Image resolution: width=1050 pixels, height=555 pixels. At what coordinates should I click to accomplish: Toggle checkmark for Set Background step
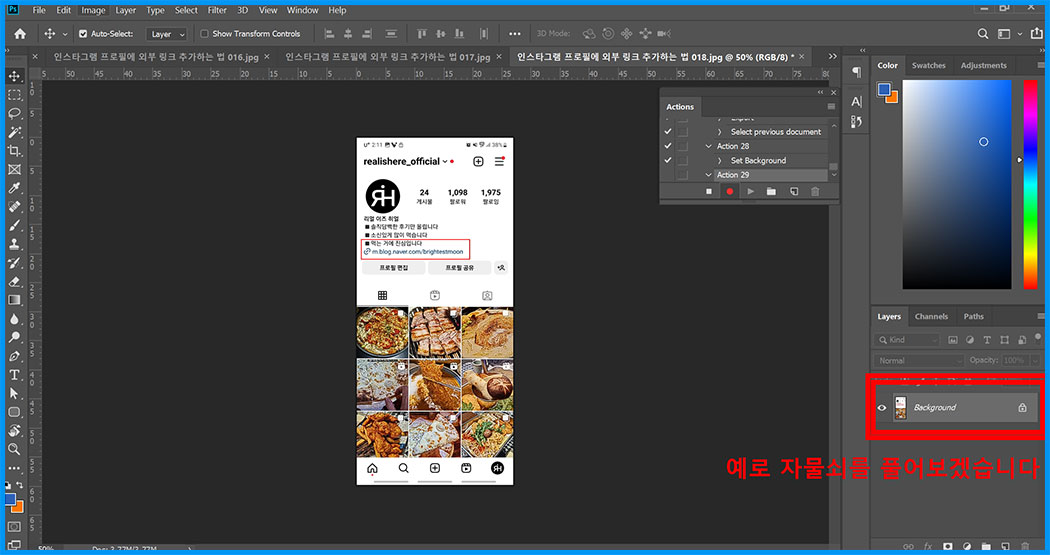tap(668, 161)
